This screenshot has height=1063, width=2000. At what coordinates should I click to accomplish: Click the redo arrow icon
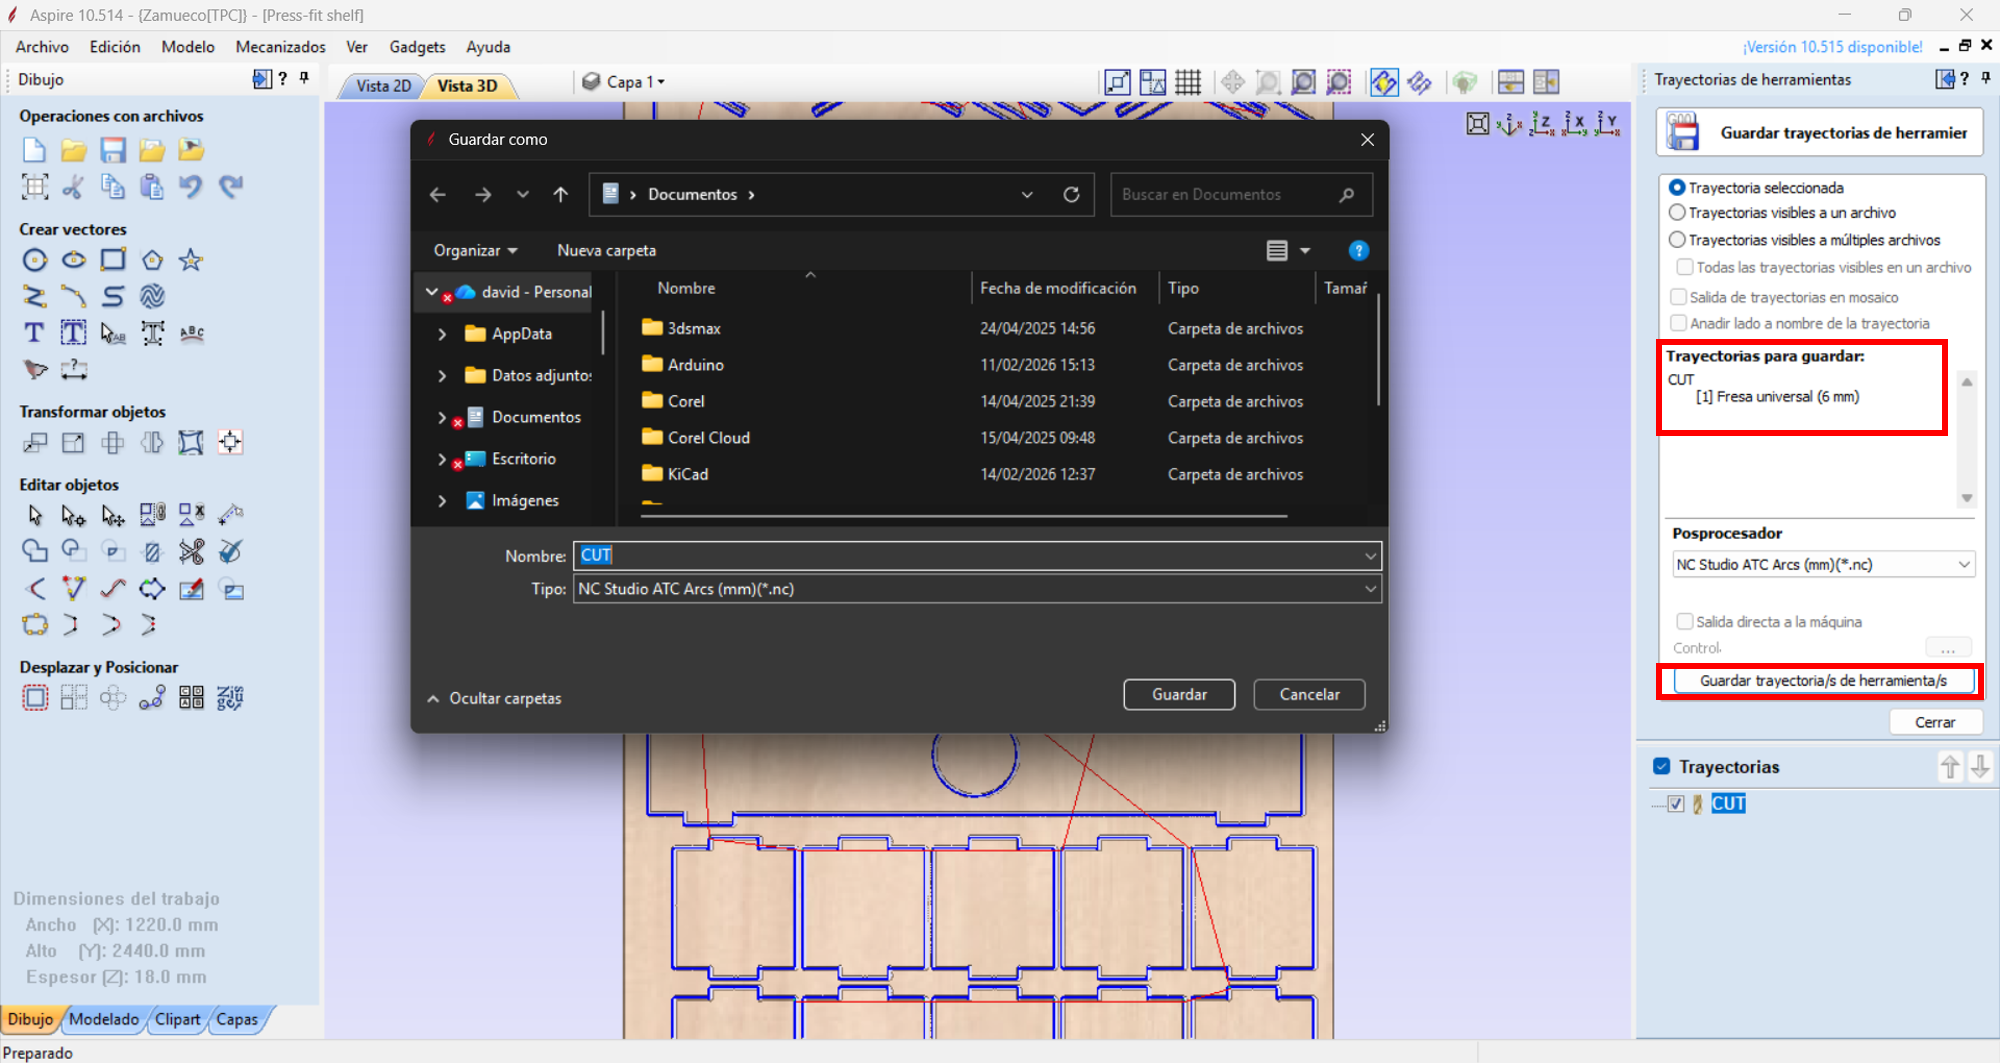[x=231, y=187]
